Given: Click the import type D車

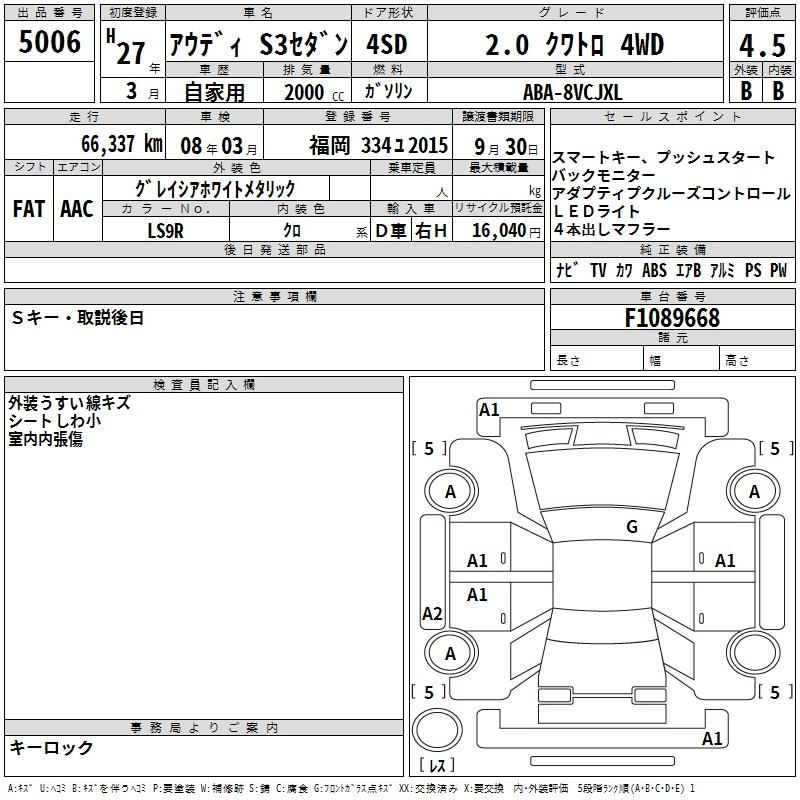Looking at the screenshot, I should 391,231.
